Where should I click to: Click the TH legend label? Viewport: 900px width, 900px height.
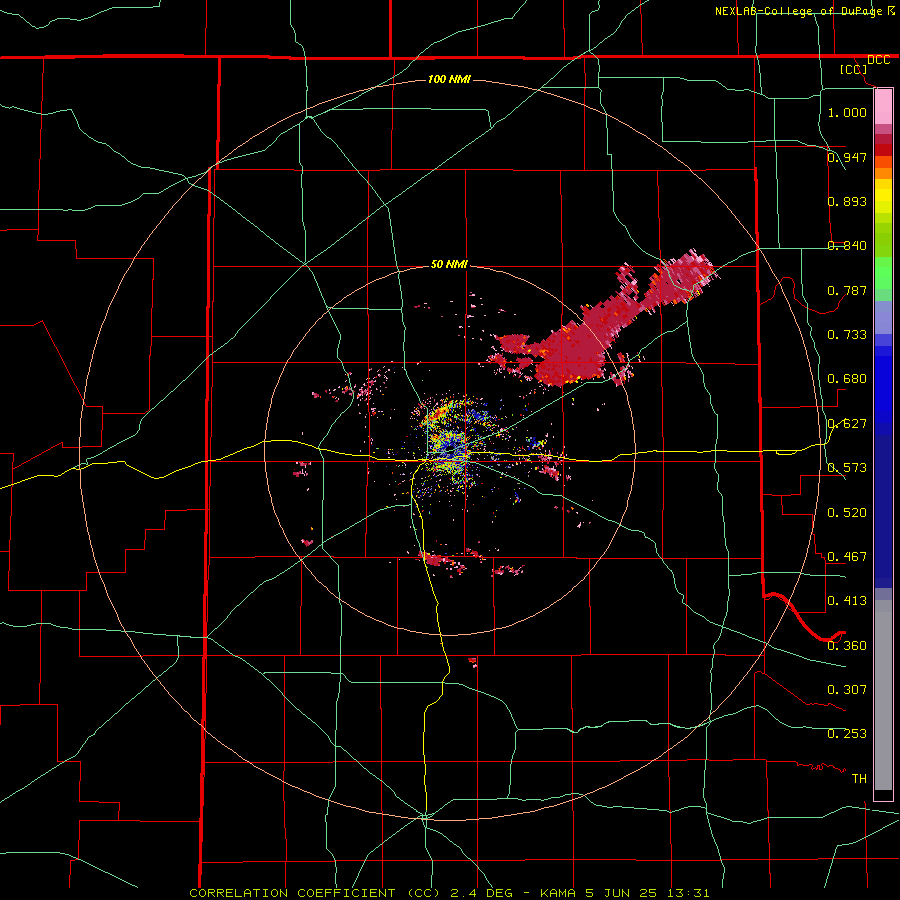(x=859, y=778)
